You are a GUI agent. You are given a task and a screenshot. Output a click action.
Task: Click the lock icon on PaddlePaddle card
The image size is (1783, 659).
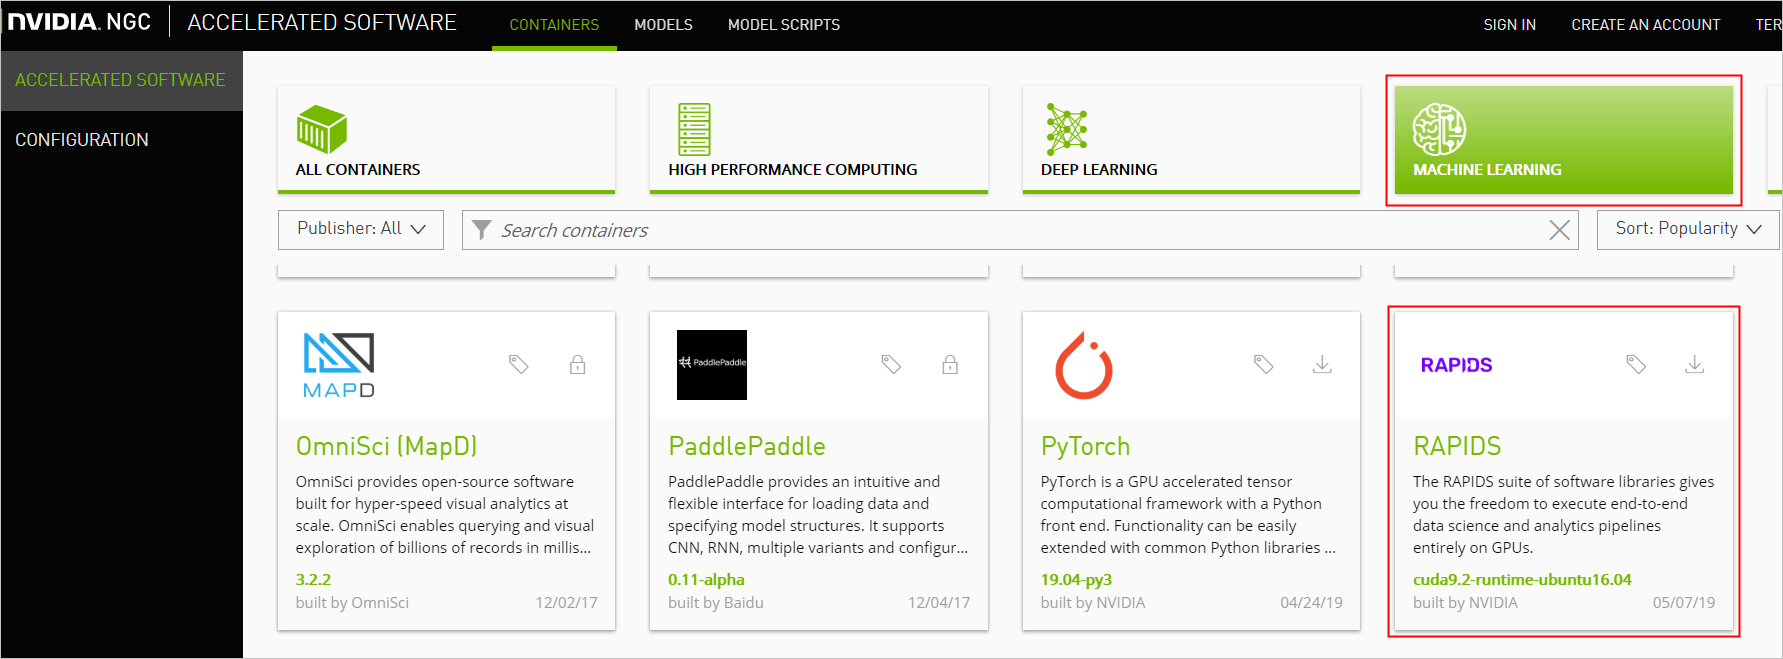click(950, 364)
